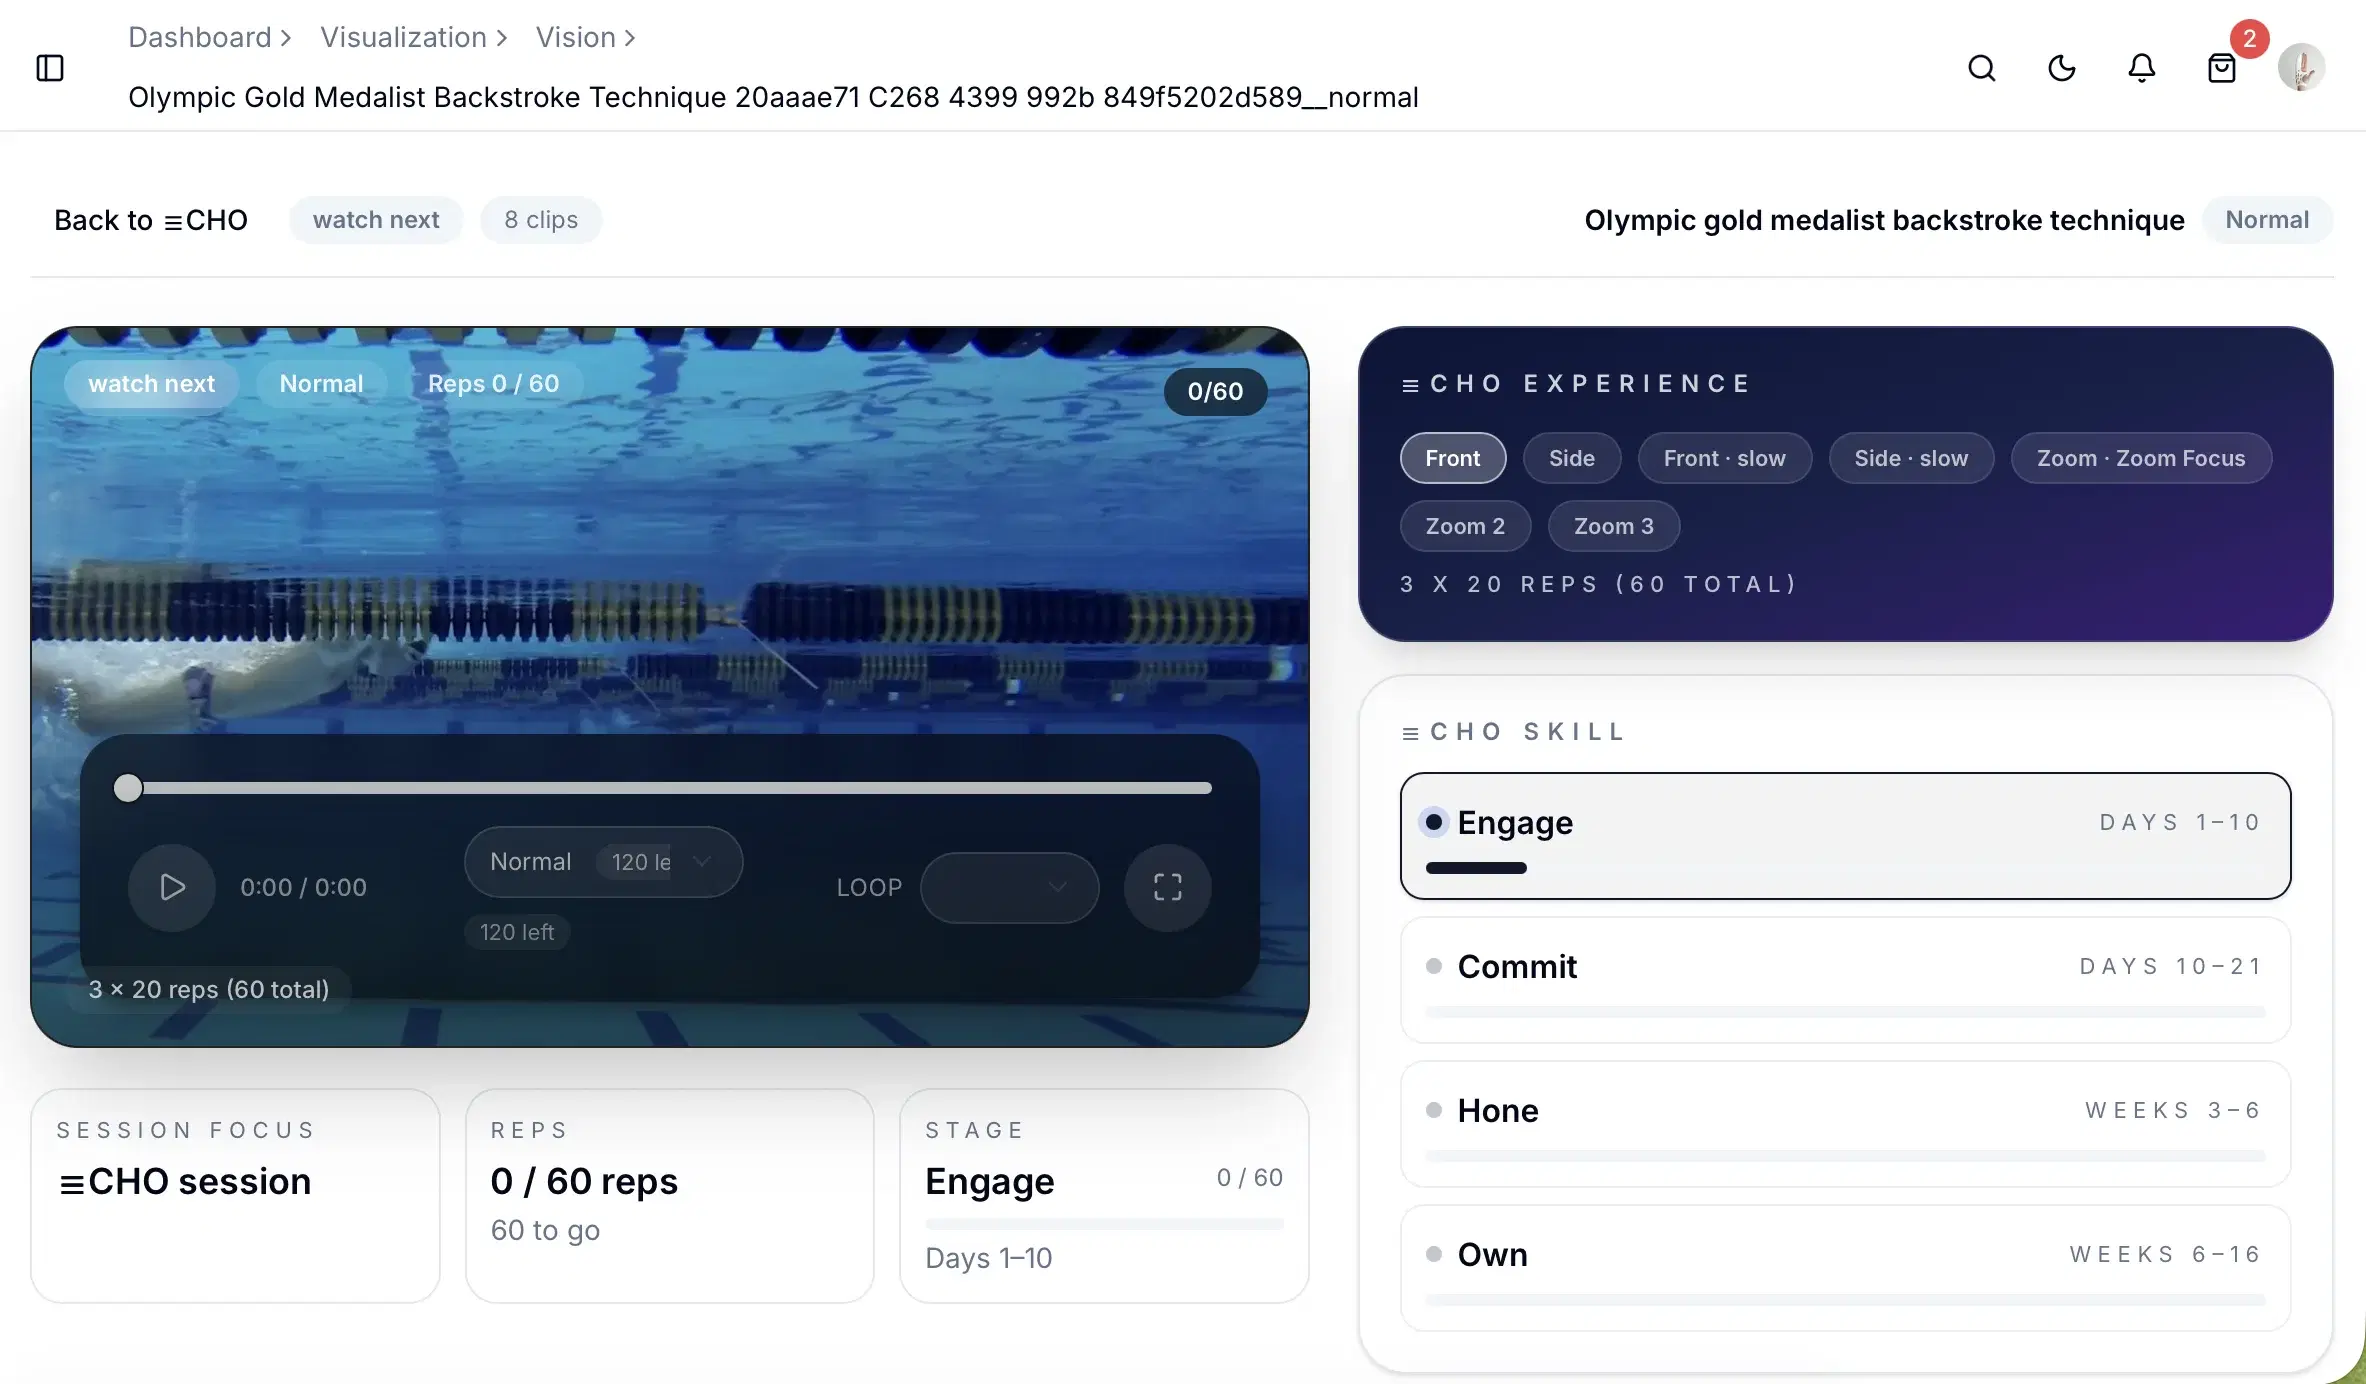Toggle the sidebar panel icon
This screenshot has height=1384, width=2366.
pyautogui.click(x=50, y=68)
